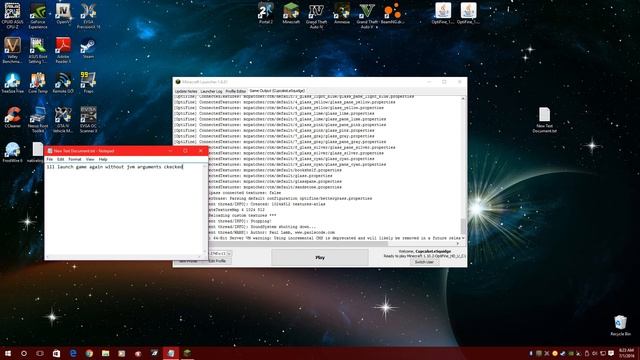Launch Microsoft Edge from the taskbar

[x=73, y=353]
